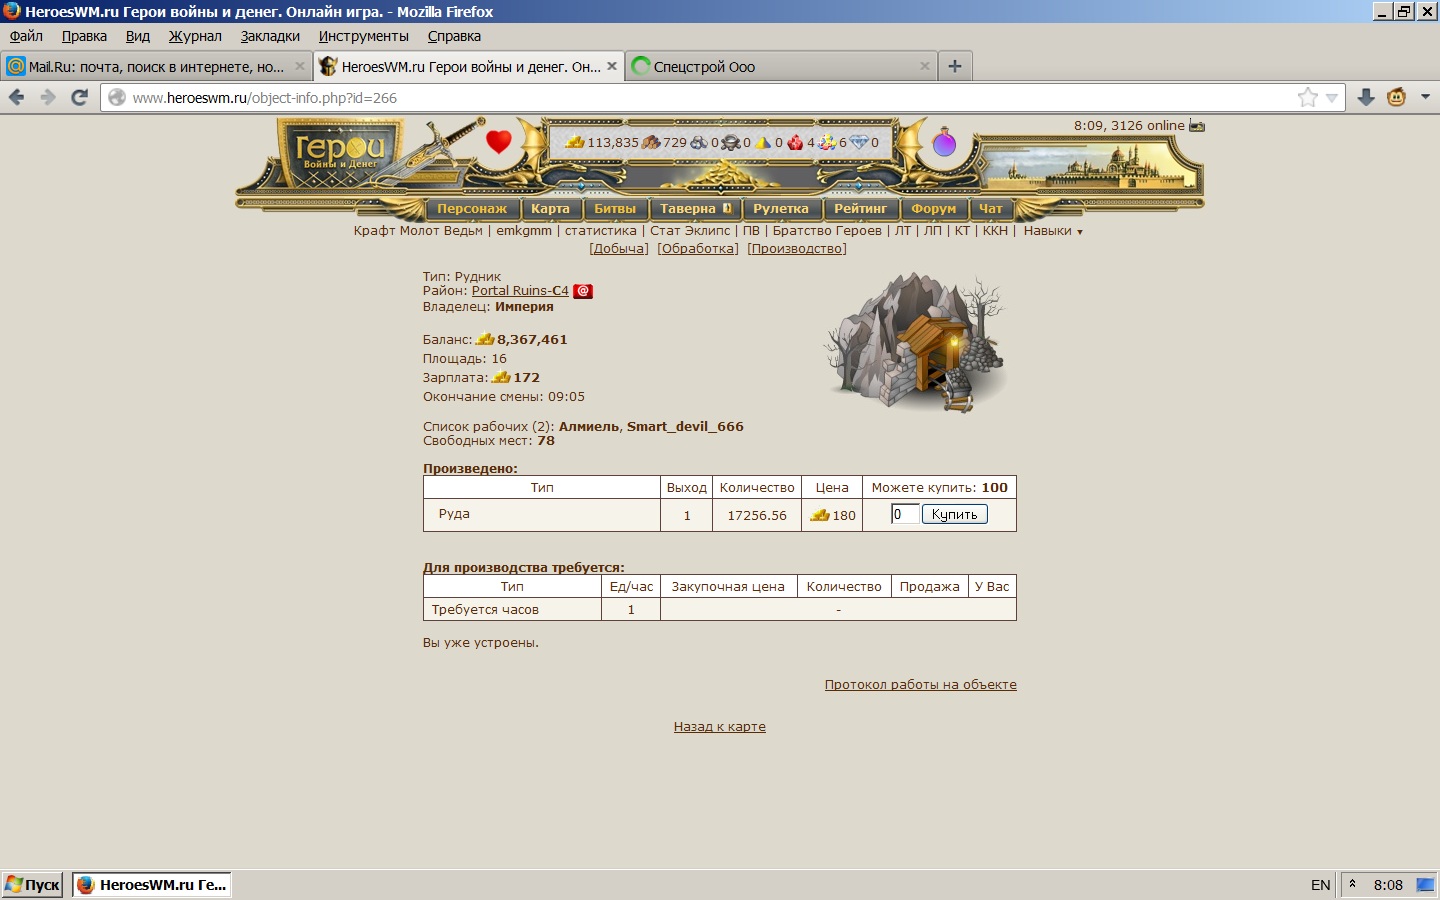The image size is (1440, 900).
Task: Open the Инструменты menu
Action: click(364, 36)
